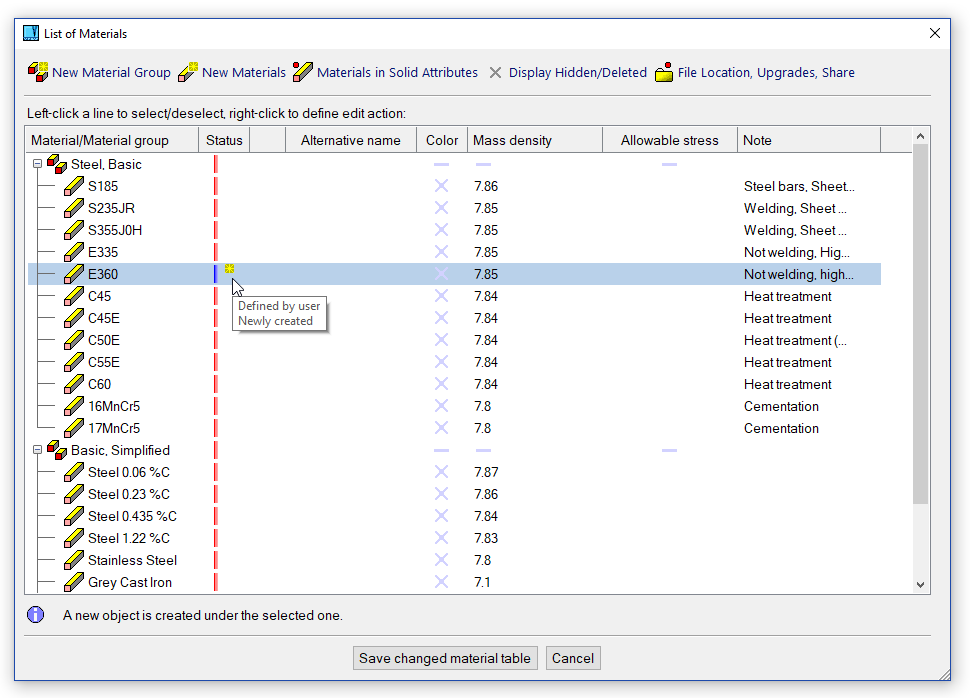Click the yellow newly created status icon
970x698 pixels.
pos(230,269)
